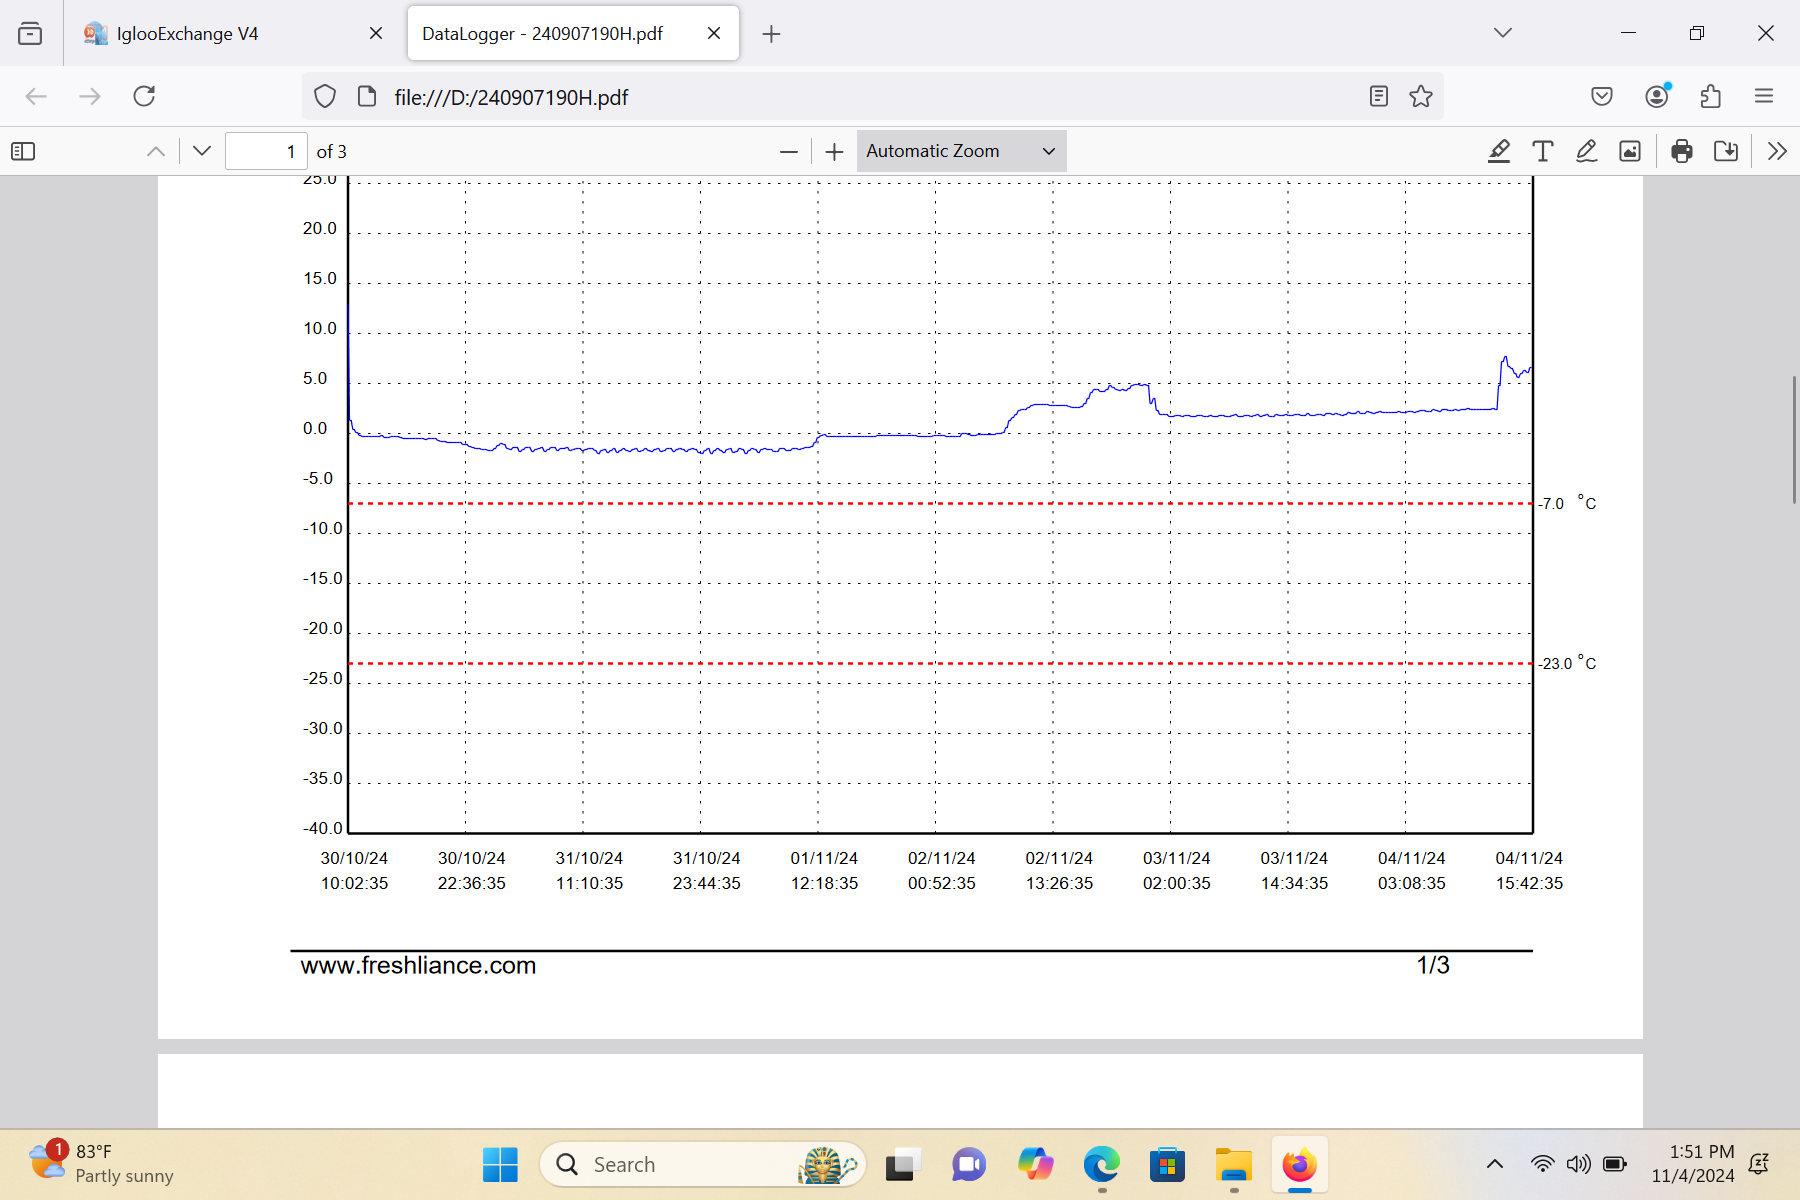Toggle the PDF sidebar

tap(23, 152)
